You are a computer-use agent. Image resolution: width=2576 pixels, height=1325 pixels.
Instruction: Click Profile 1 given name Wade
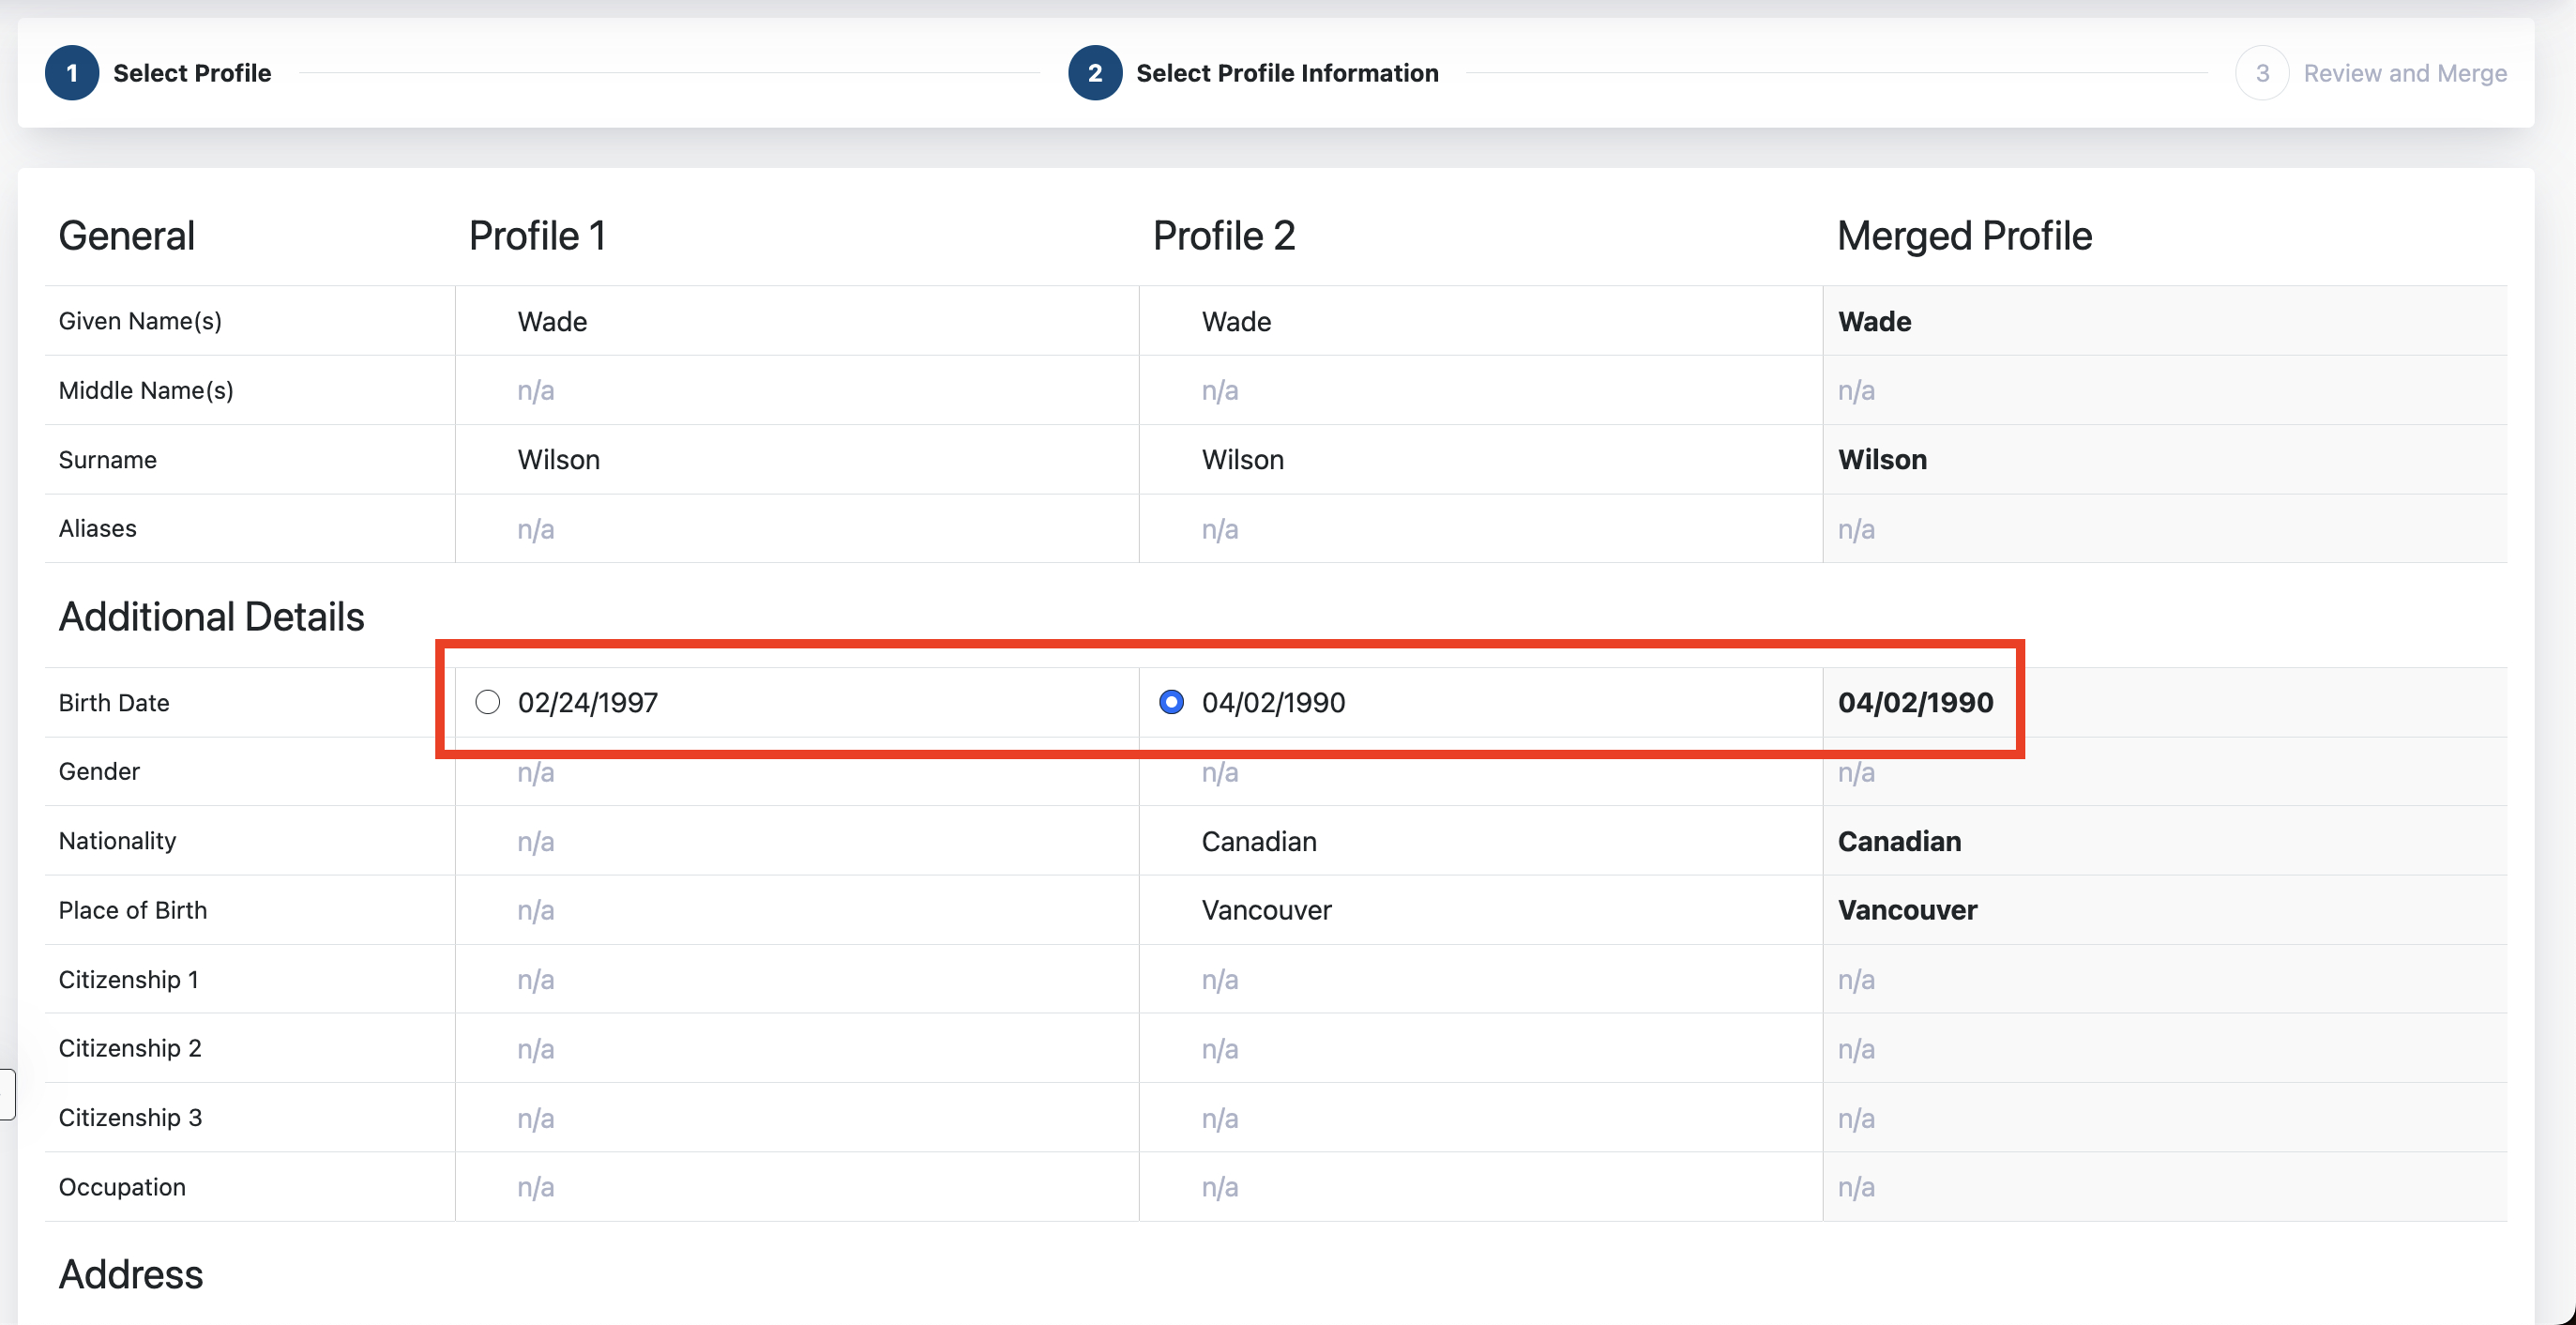coord(552,321)
